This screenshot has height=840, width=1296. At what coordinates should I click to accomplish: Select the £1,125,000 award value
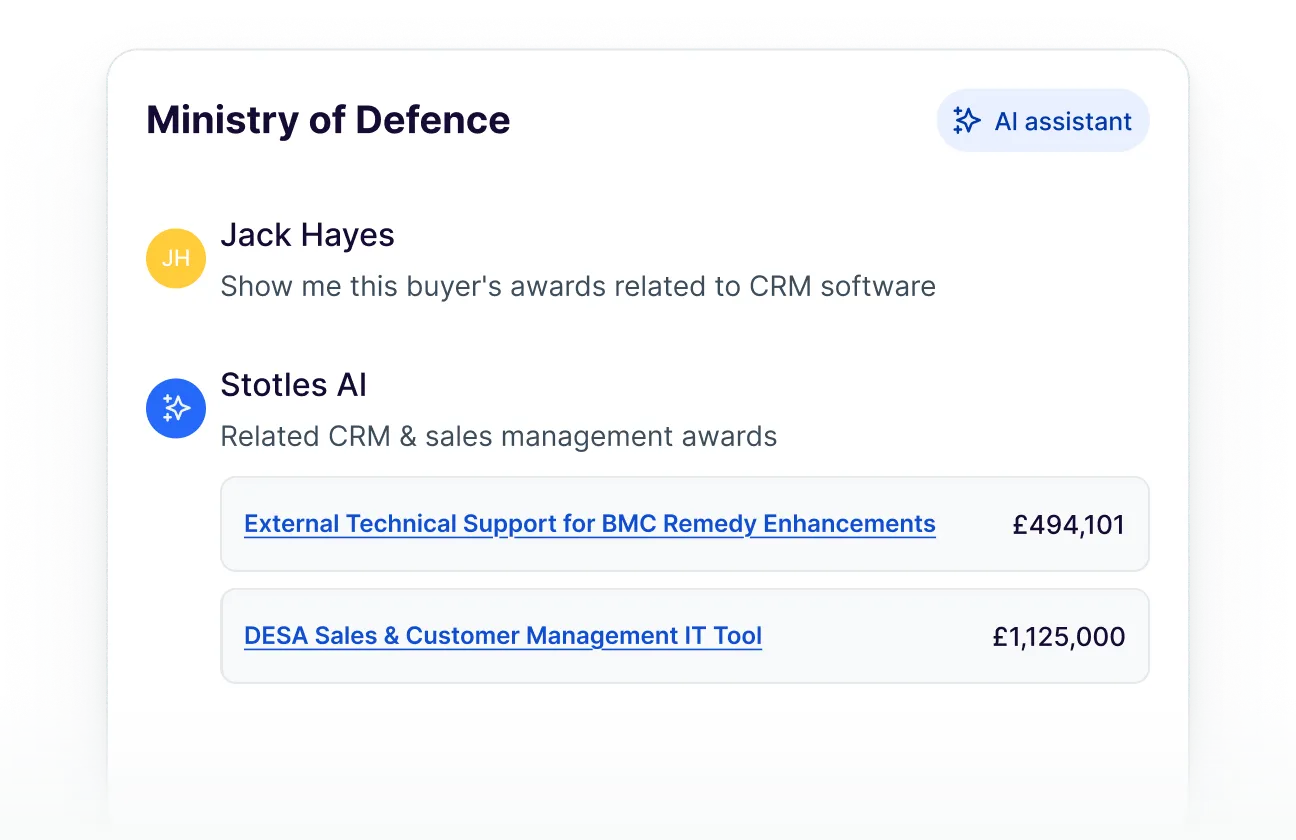1059,636
